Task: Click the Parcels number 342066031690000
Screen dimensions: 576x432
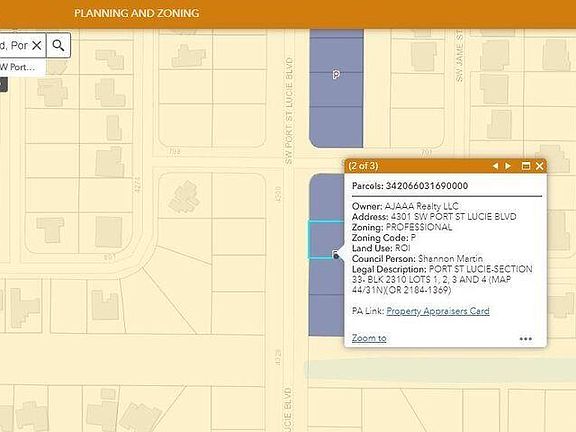Action: tap(426, 186)
